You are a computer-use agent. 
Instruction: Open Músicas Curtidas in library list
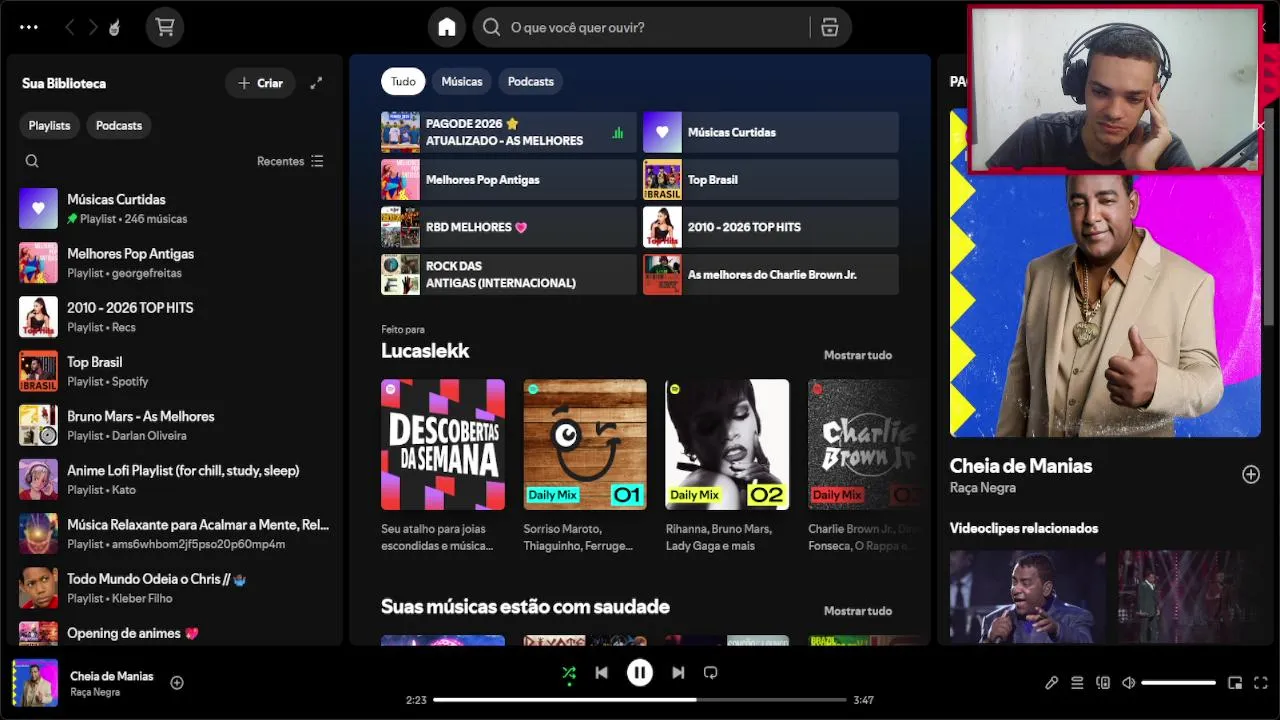[175, 208]
